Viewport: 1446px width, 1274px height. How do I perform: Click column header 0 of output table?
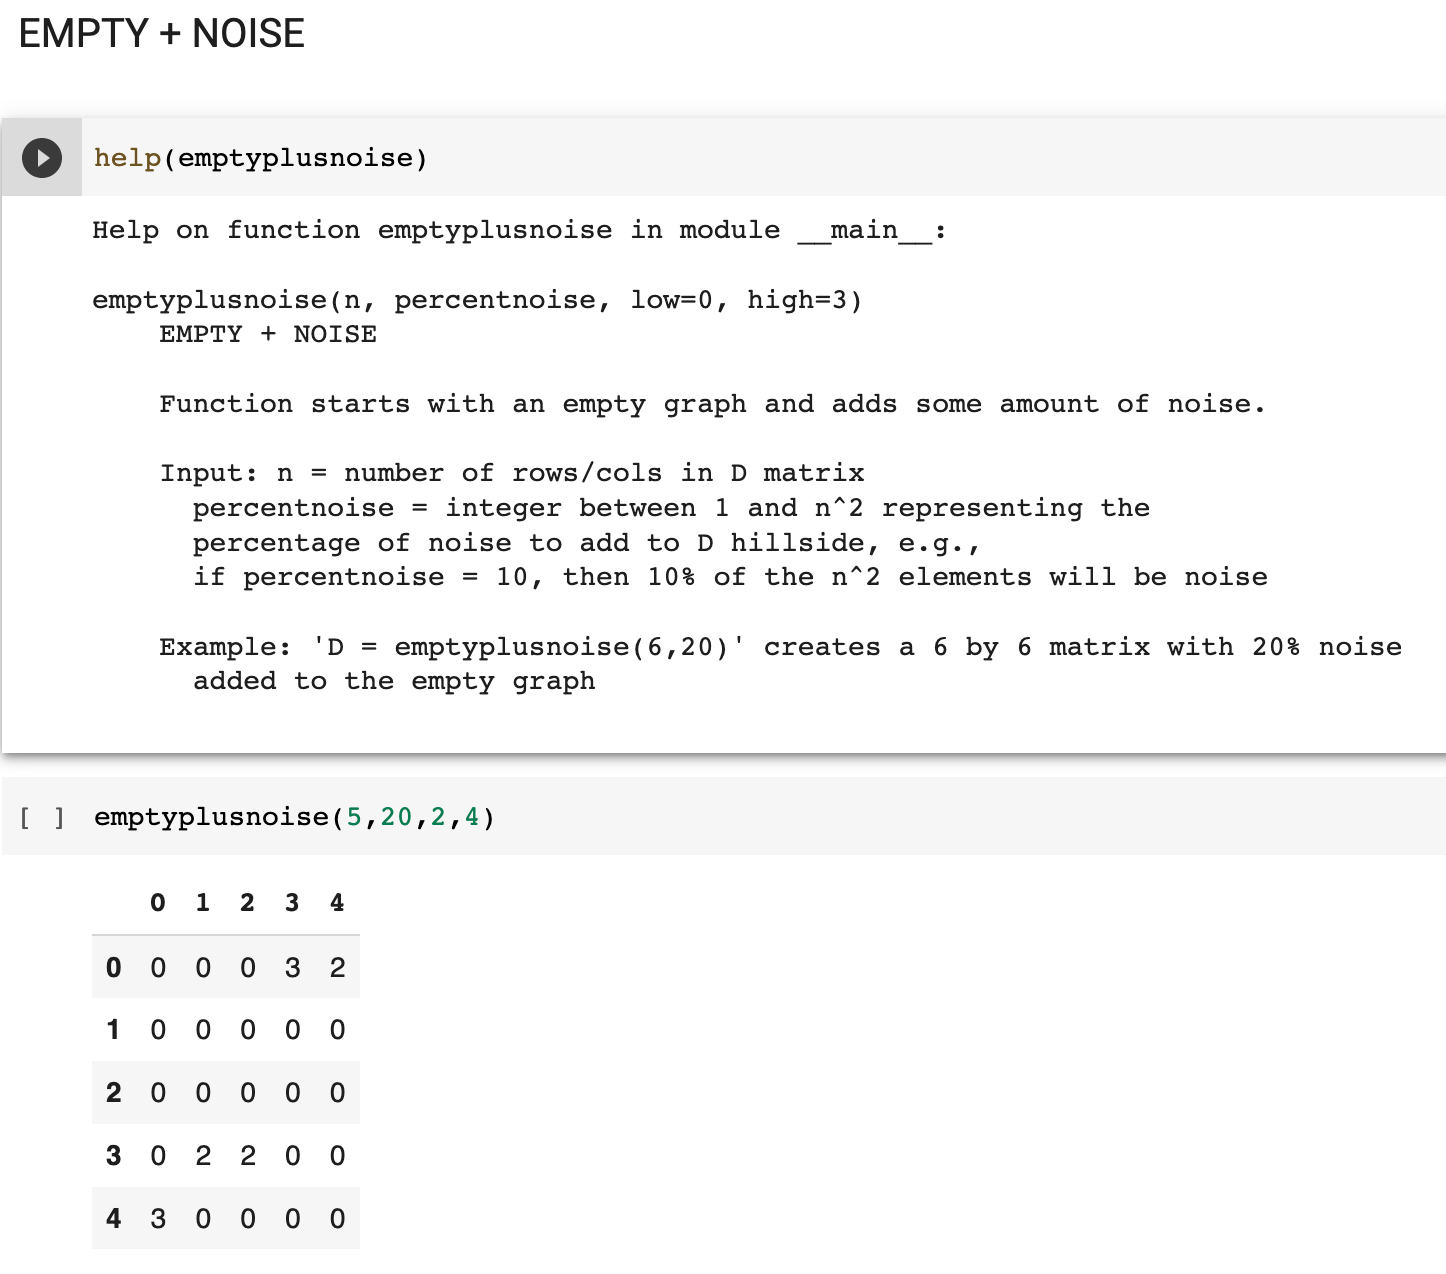point(158,903)
